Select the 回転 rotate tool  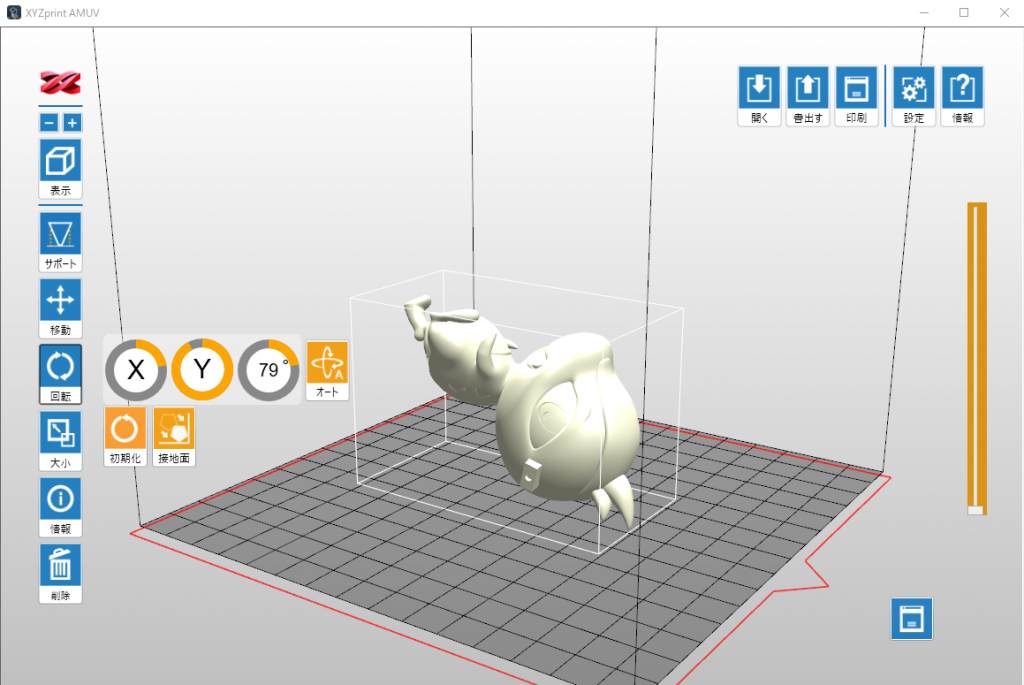tap(60, 374)
